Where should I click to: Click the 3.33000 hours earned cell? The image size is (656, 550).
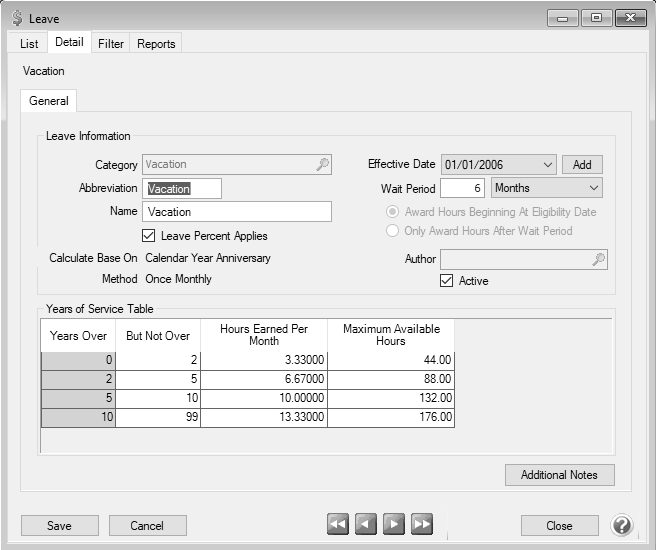point(264,360)
